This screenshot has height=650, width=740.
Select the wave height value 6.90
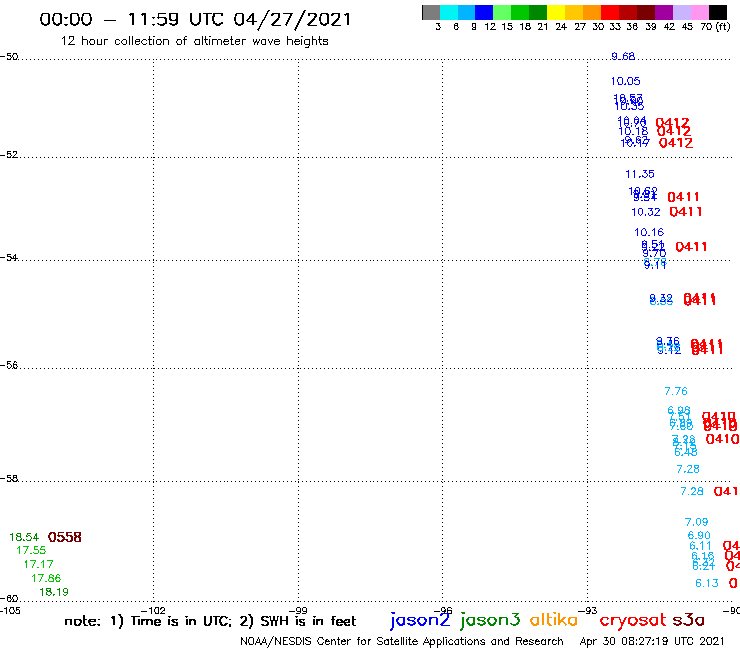click(699, 535)
